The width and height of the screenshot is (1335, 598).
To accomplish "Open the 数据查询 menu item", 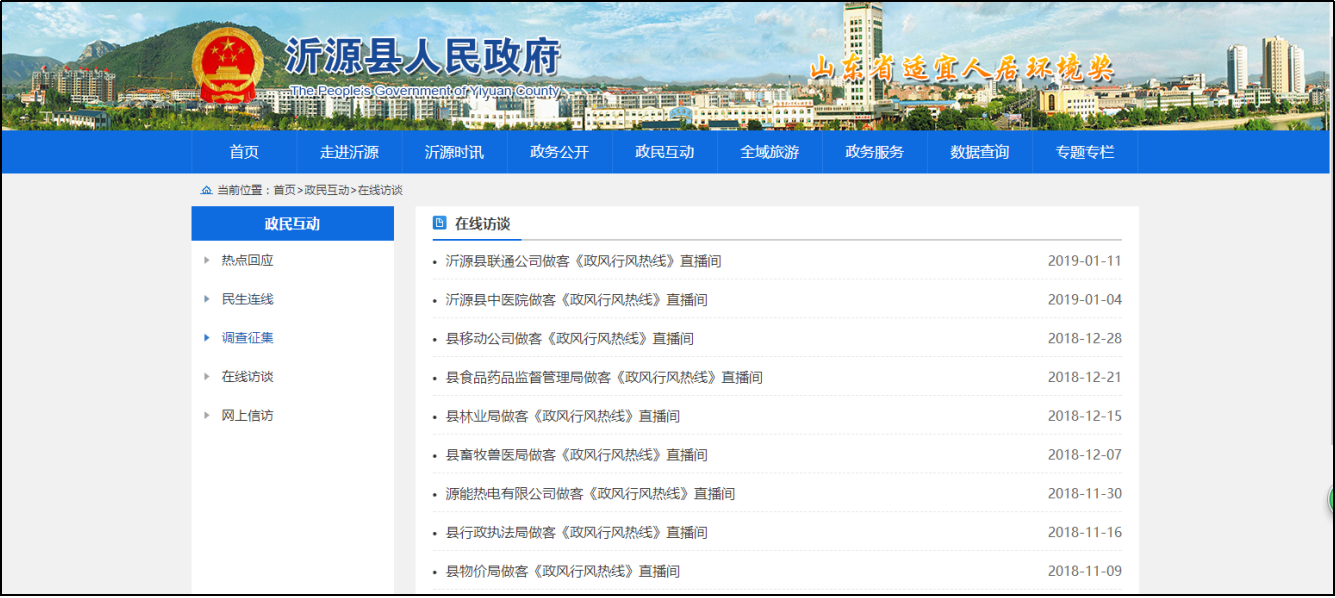I will coord(979,152).
